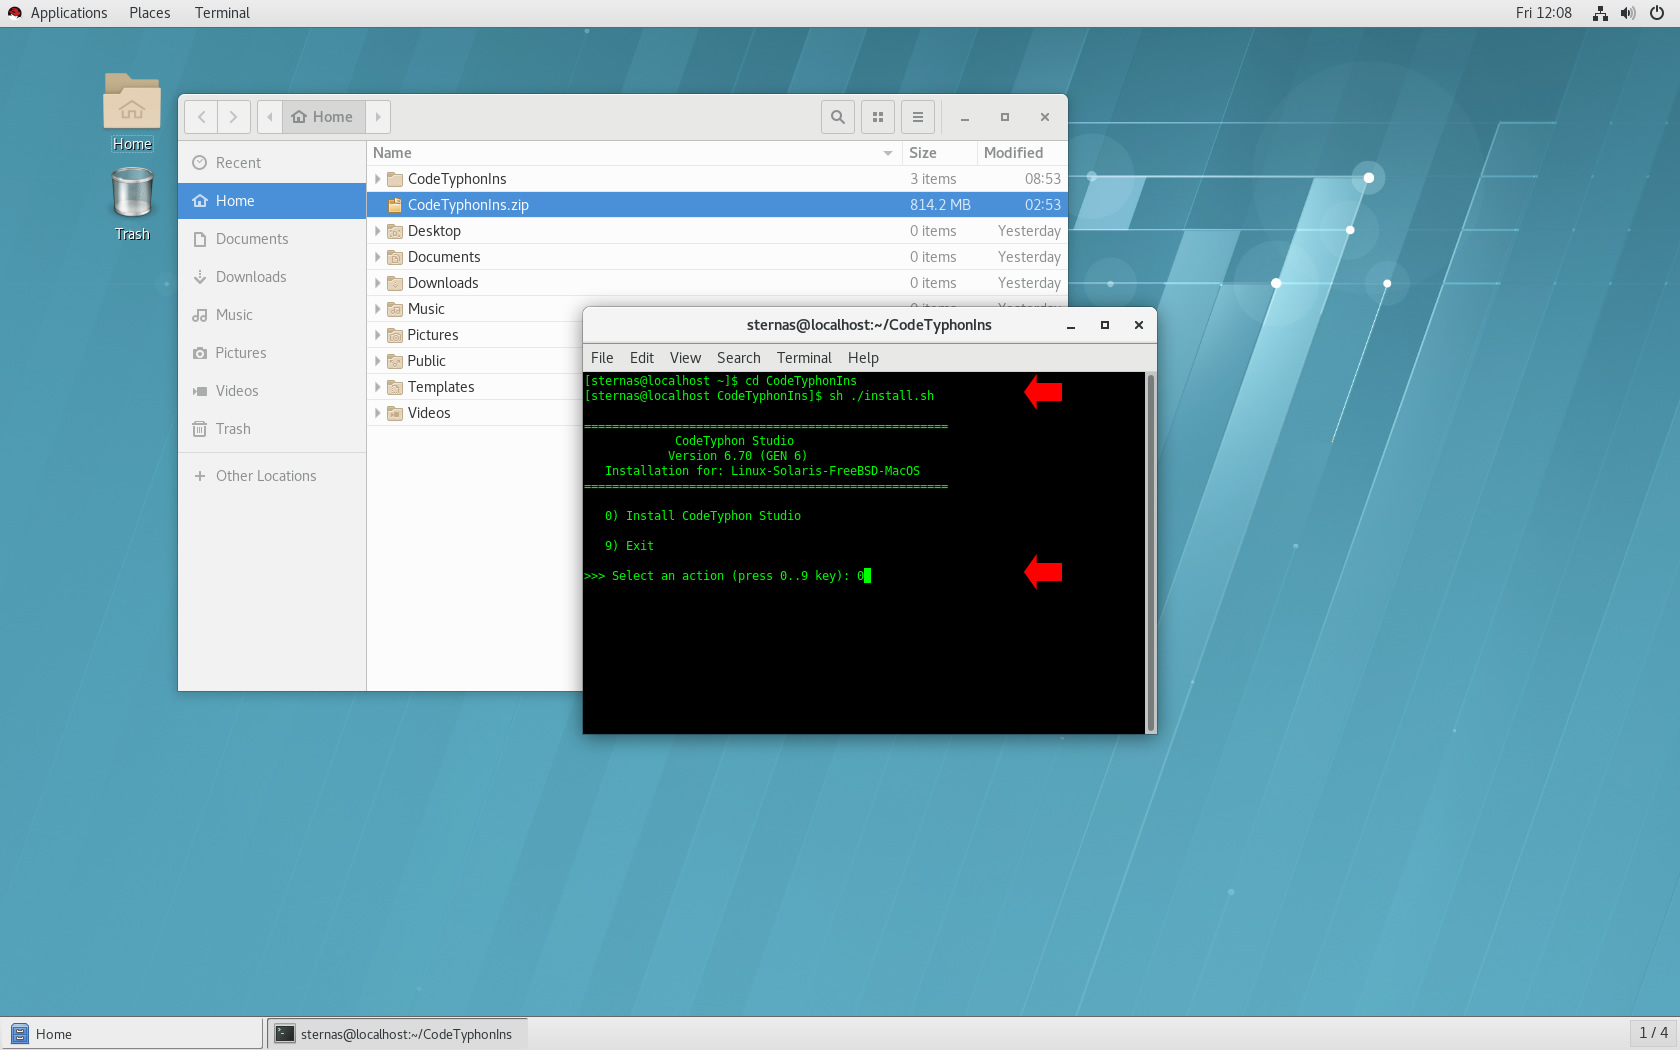The height and width of the screenshot is (1050, 1680).
Task: Click the workspace switcher 1 / 4
Action: pos(1653,1033)
